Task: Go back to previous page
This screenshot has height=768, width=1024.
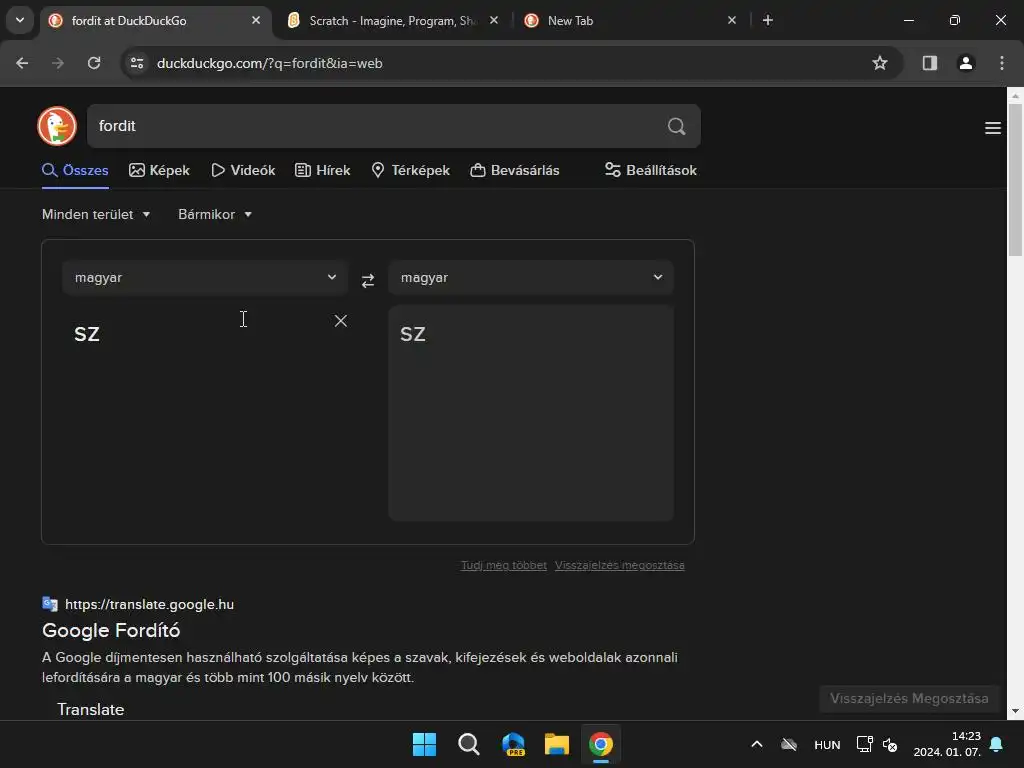Action: pyautogui.click(x=22, y=63)
